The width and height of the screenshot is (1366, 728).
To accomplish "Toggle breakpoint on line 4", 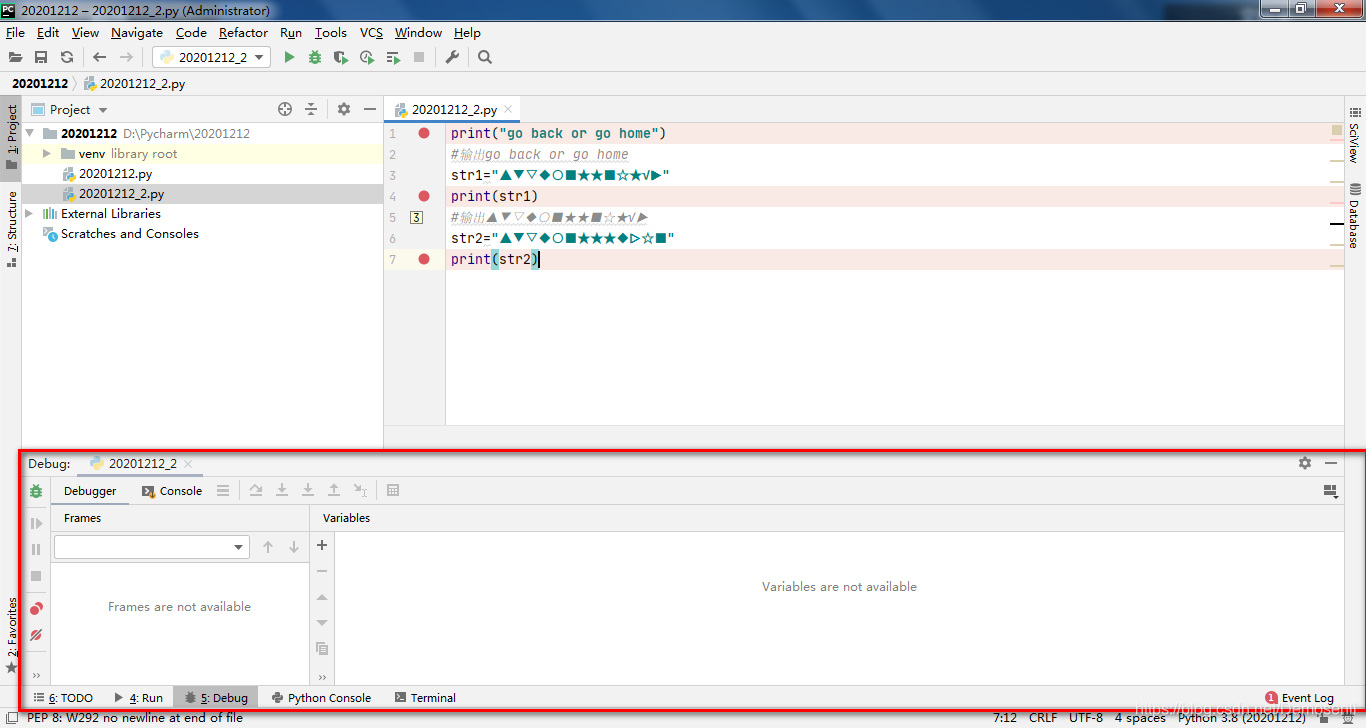I will coord(424,196).
